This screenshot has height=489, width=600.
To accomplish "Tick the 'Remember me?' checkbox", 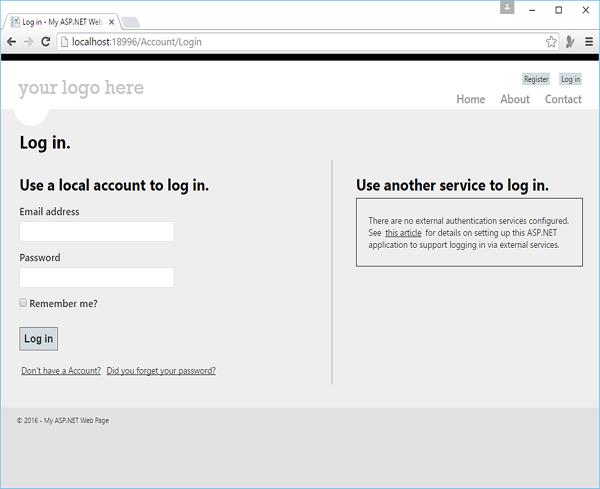I will [x=23, y=303].
